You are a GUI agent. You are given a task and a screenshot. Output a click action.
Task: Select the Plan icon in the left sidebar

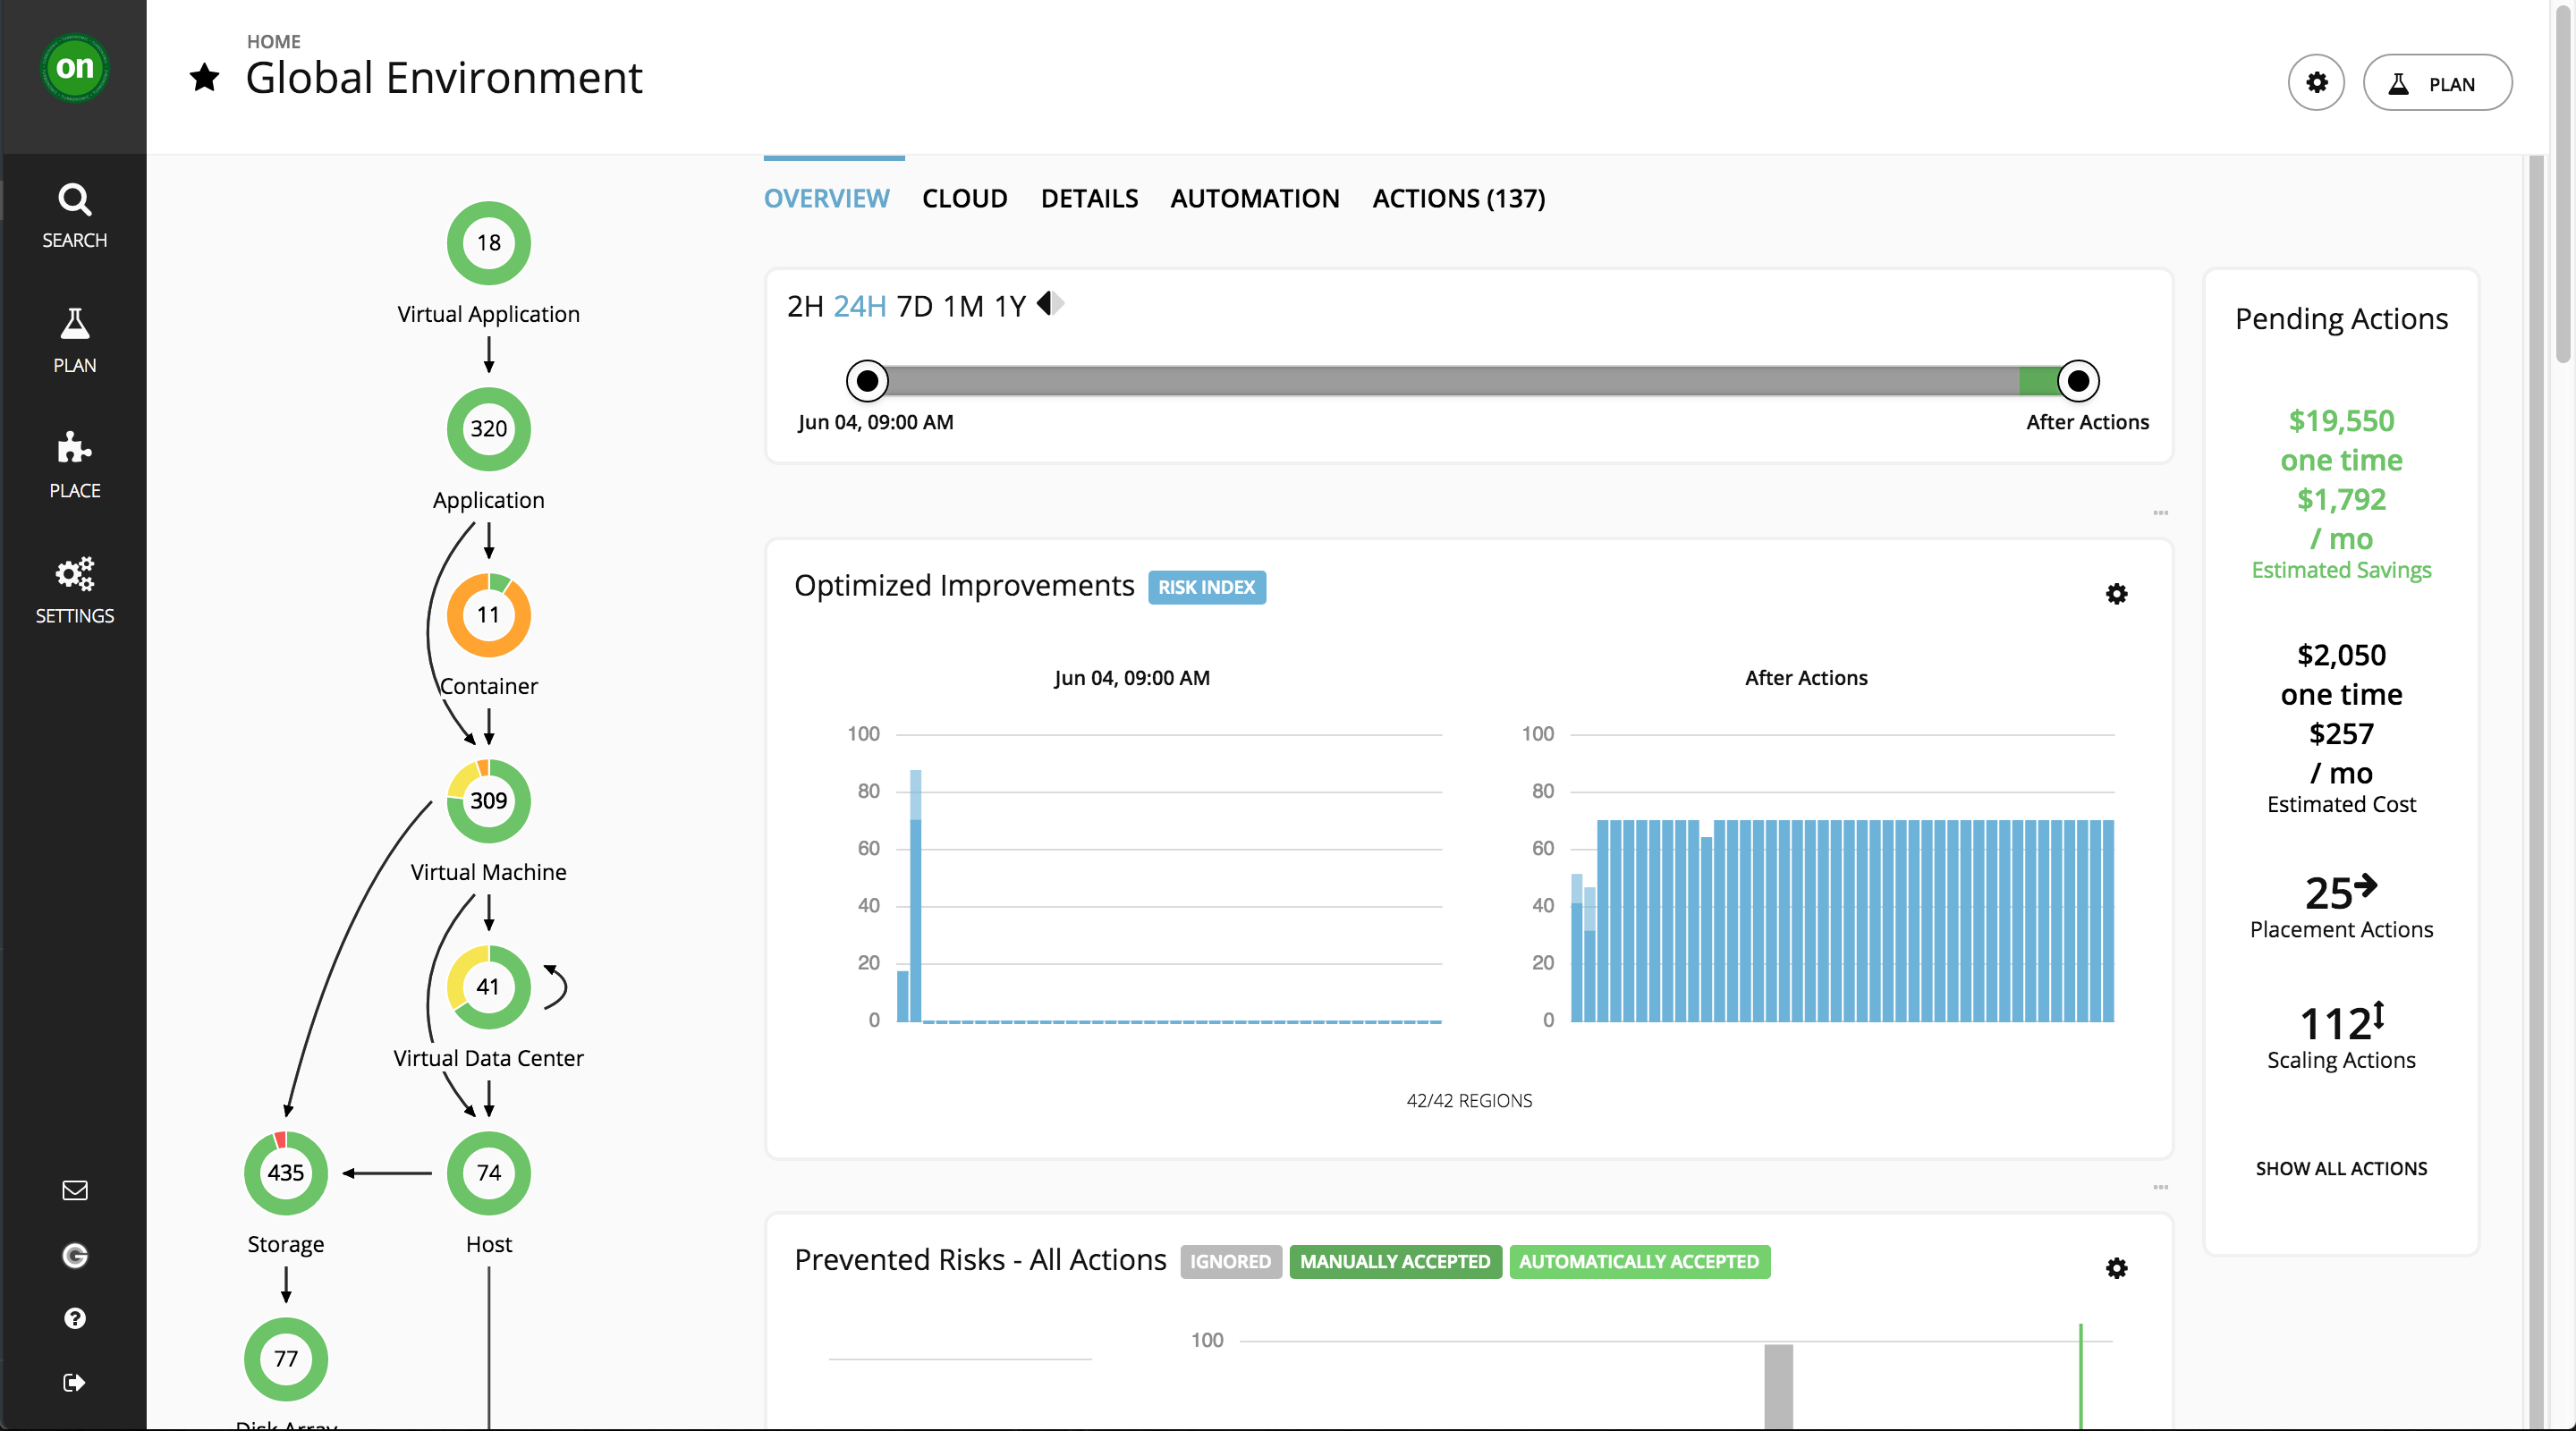coord(74,340)
